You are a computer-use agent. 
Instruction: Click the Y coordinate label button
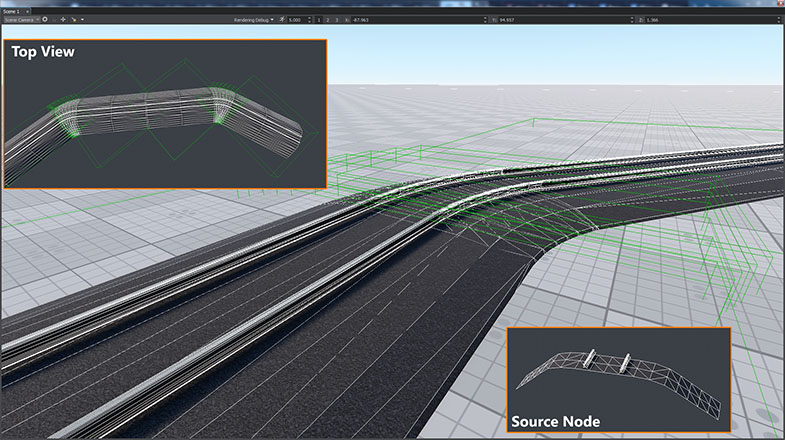tap(492, 19)
